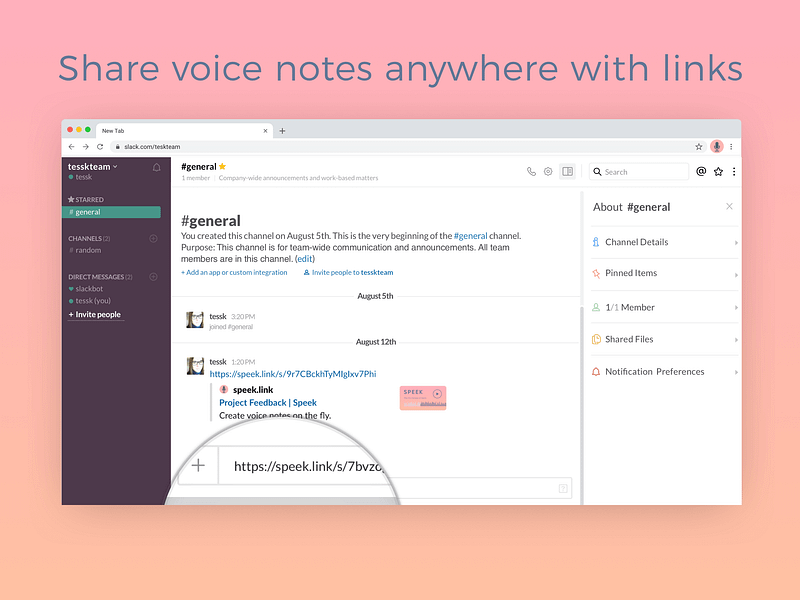Screen dimensions: 800x600
Task: Open Chrome three-dot menu
Action: pos(731,147)
